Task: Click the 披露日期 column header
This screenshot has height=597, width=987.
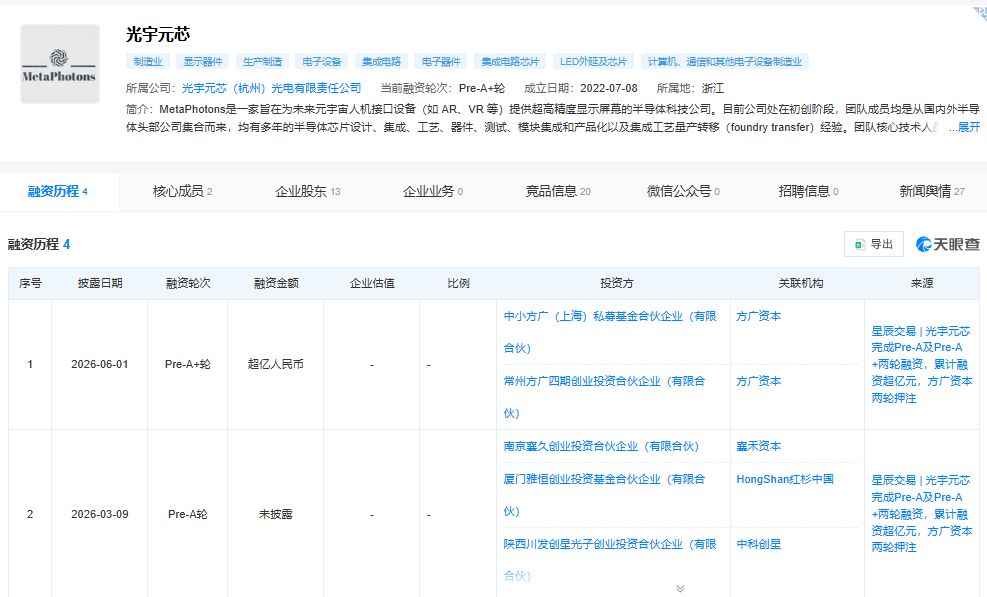Action: [x=99, y=283]
